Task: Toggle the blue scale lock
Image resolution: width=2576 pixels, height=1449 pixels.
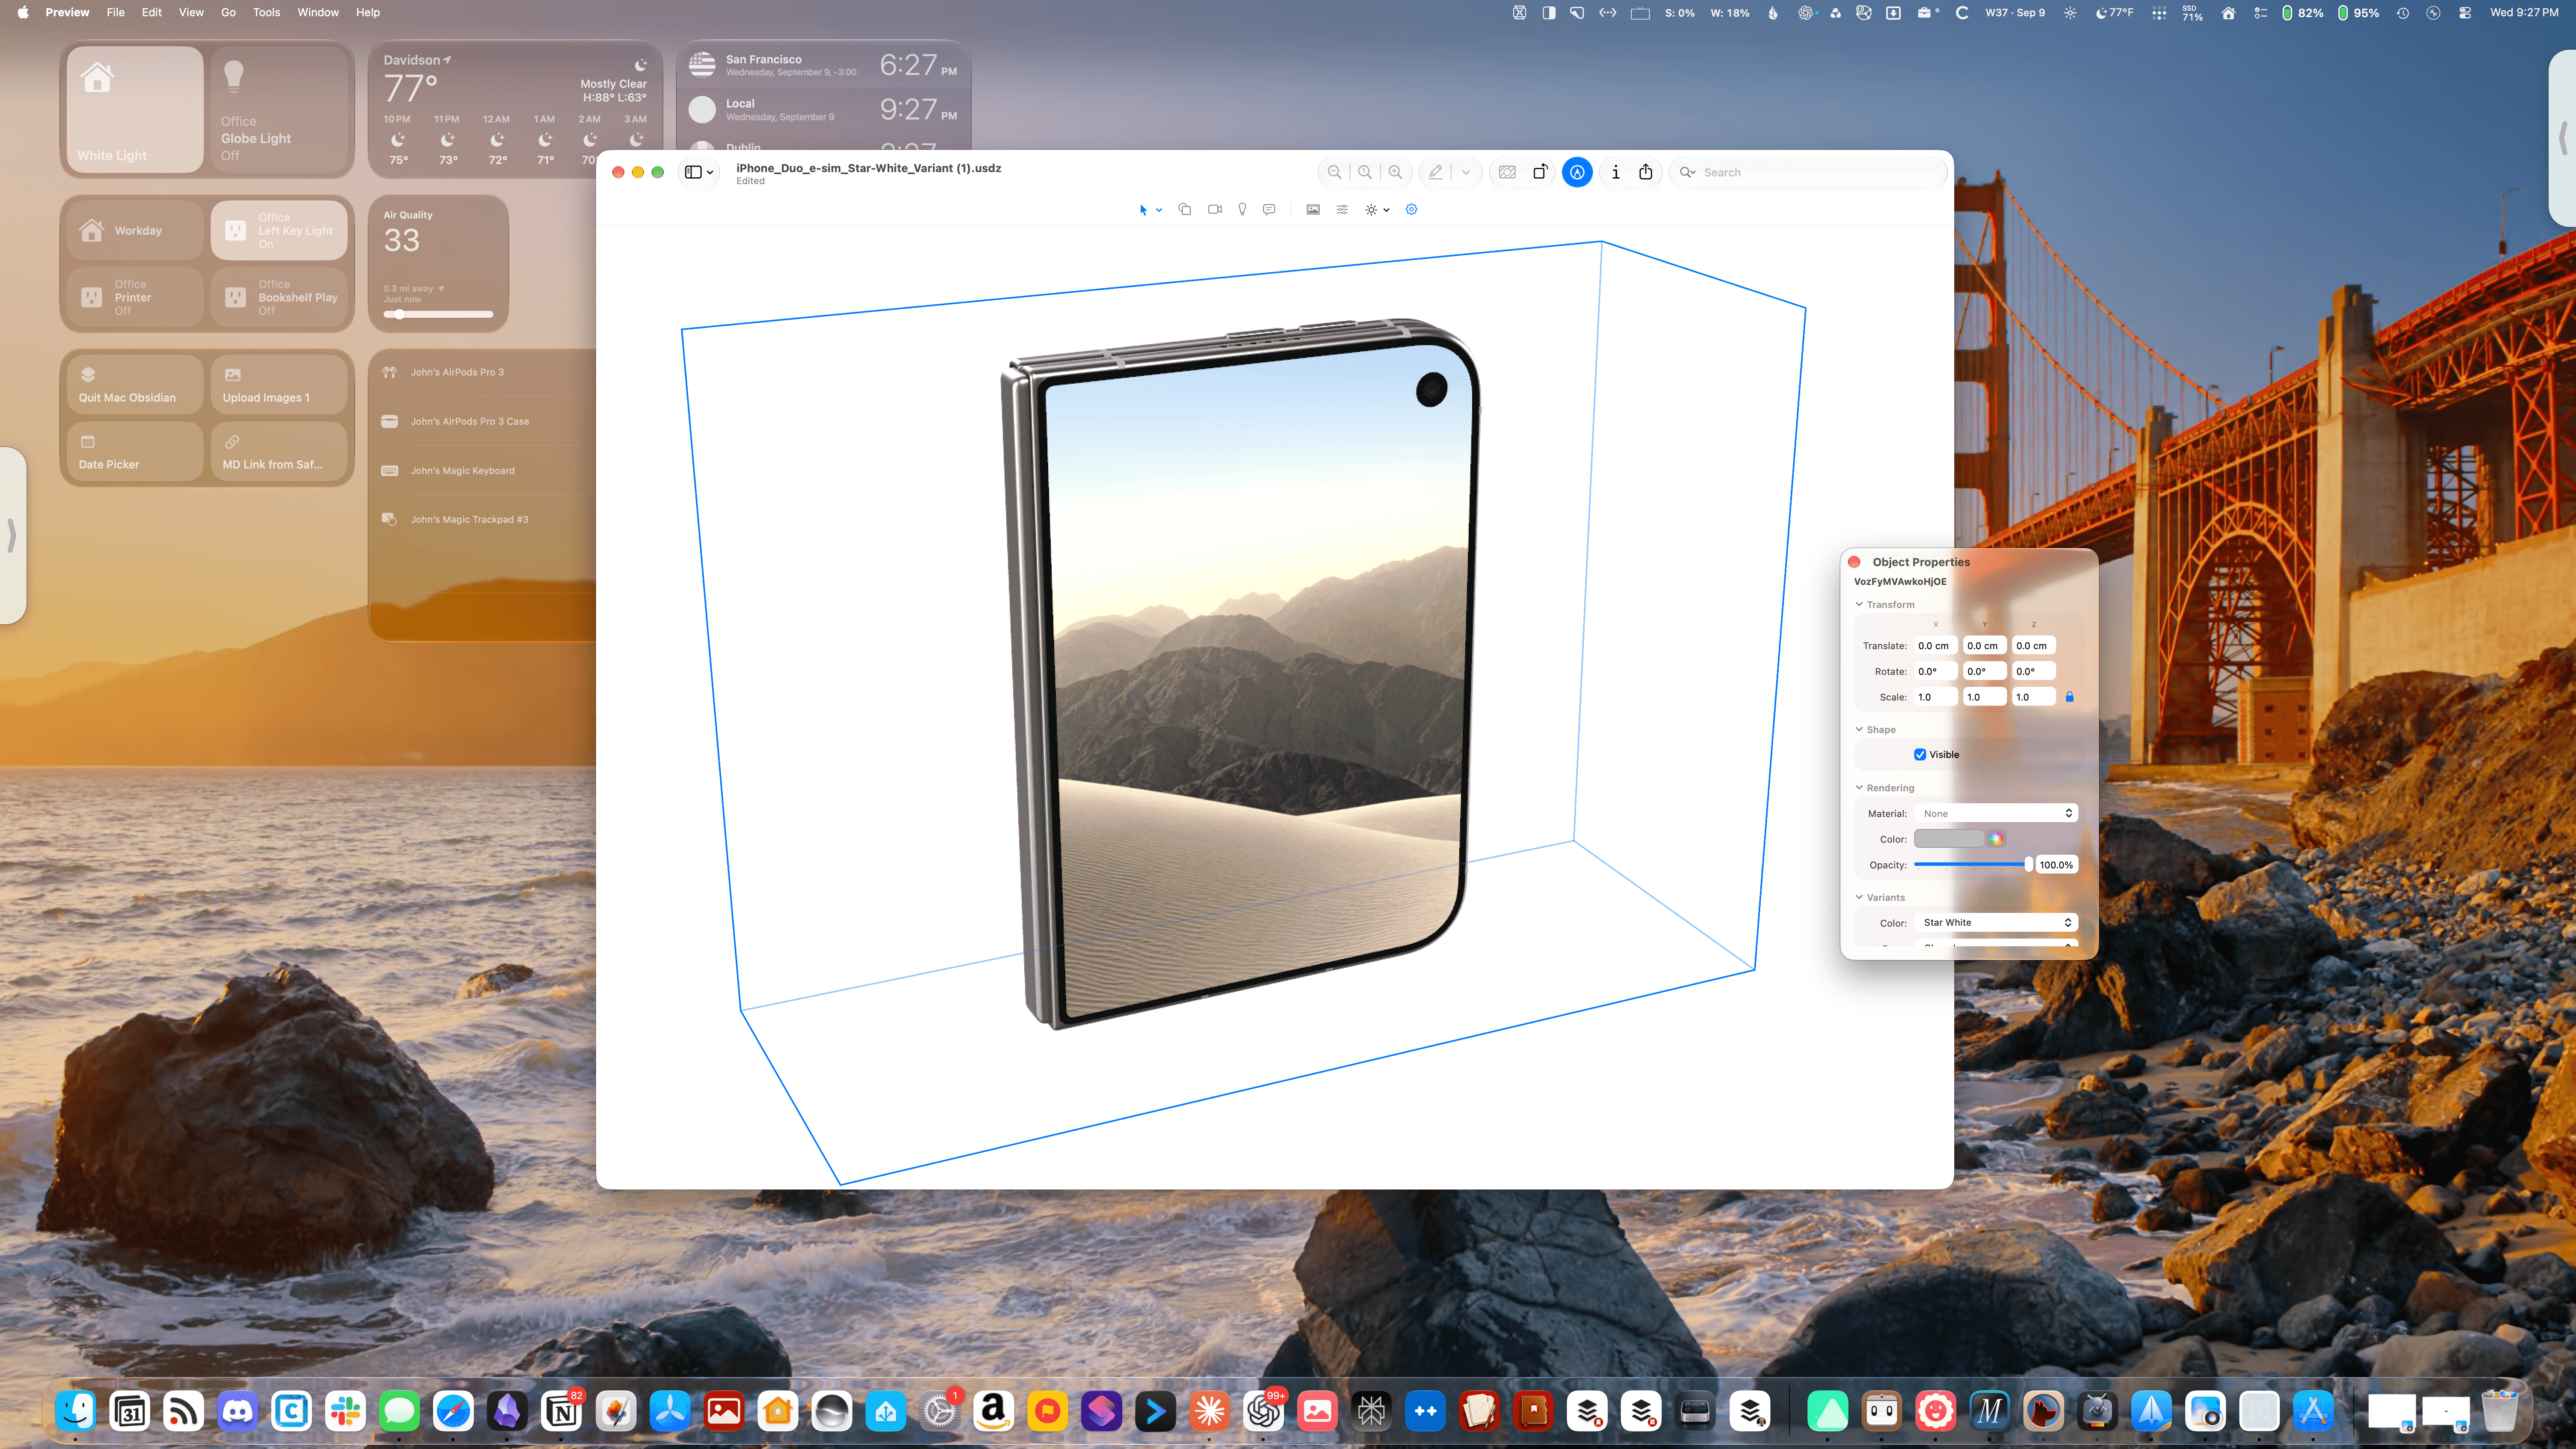Action: point(2070,697)
